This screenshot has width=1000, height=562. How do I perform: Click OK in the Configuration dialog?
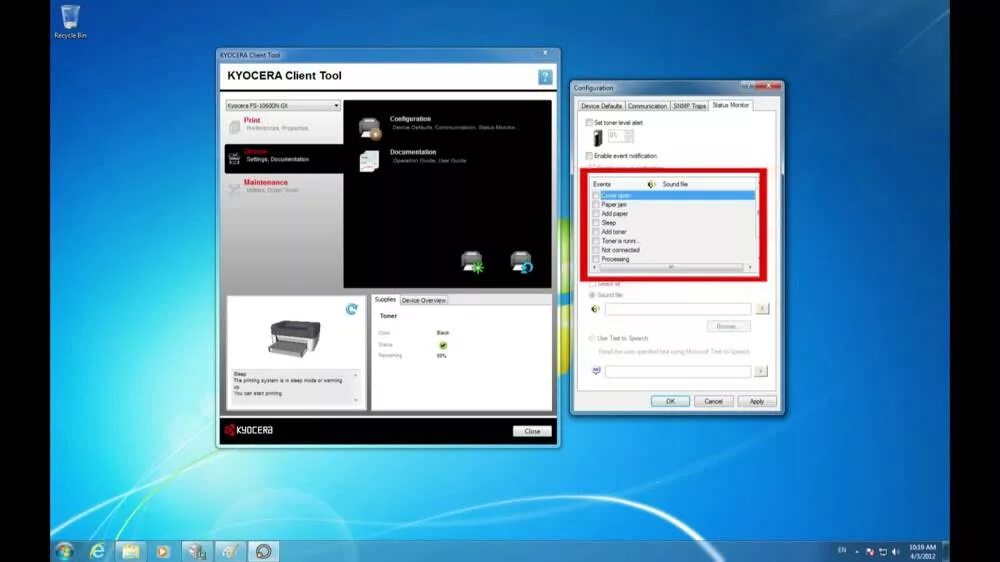[670, 401]
